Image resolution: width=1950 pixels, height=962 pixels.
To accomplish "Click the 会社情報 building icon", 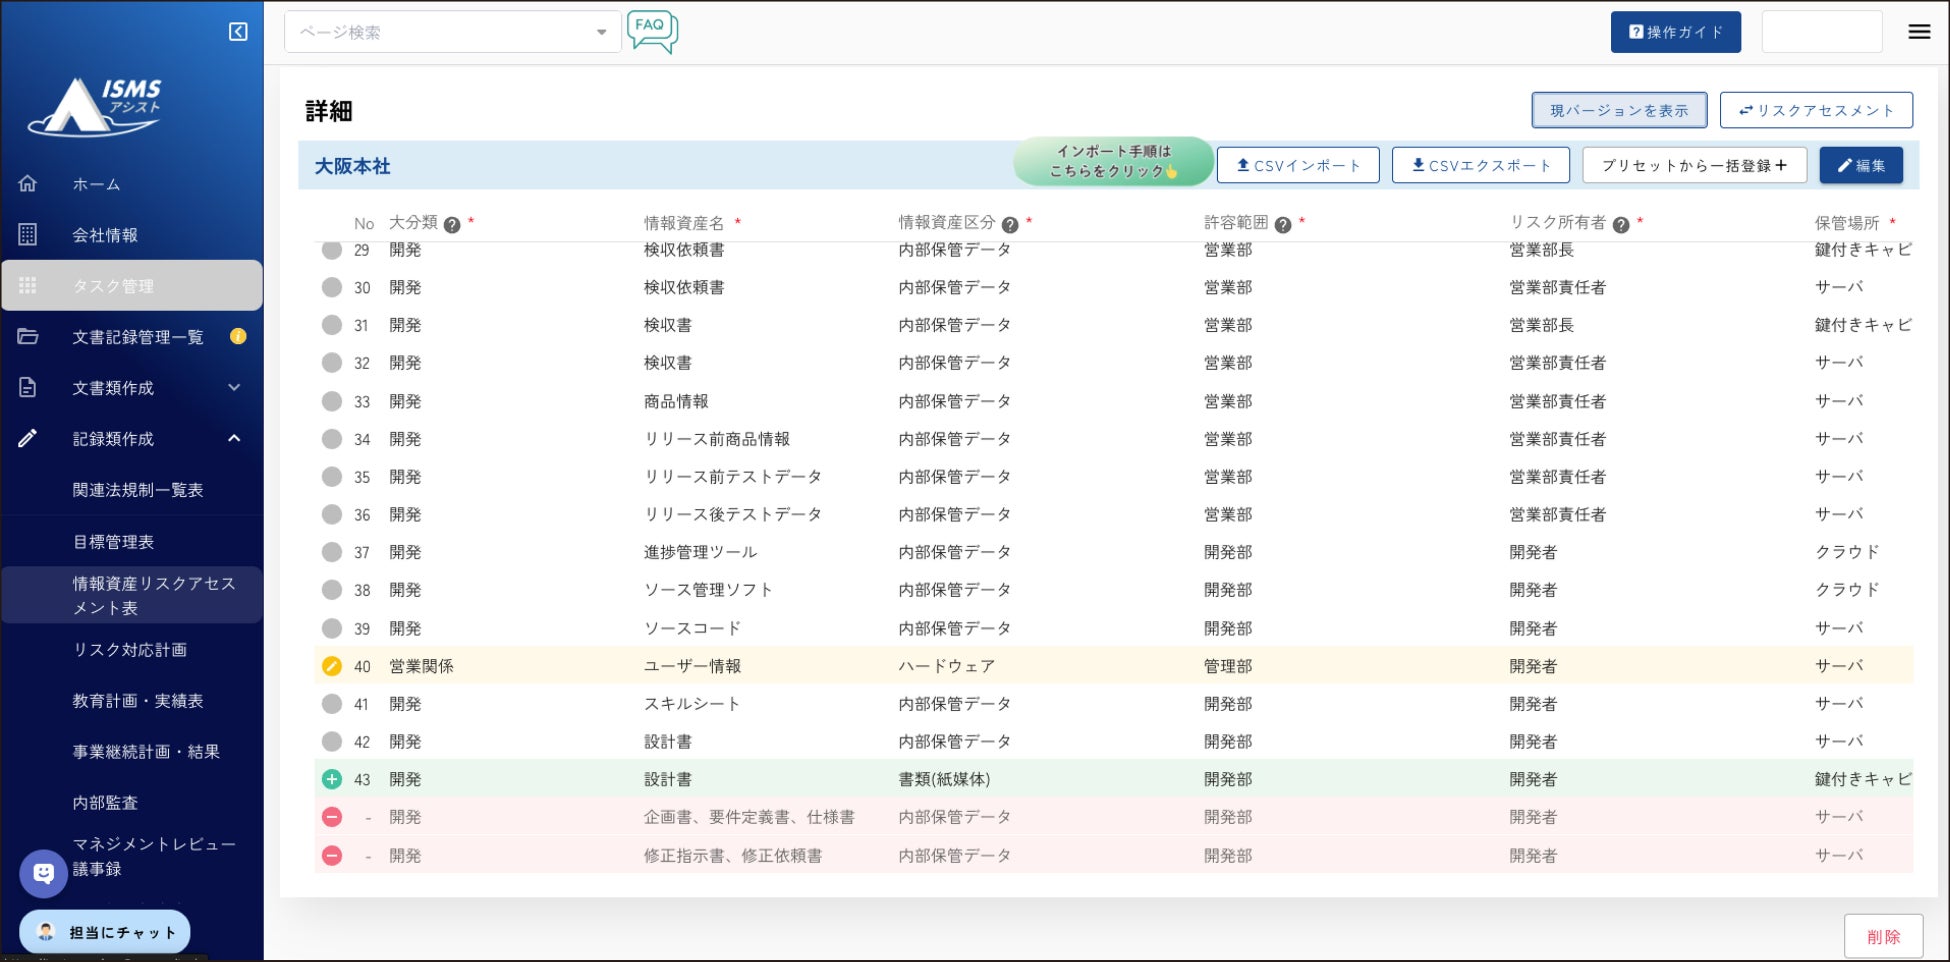I will coord(28,235).
